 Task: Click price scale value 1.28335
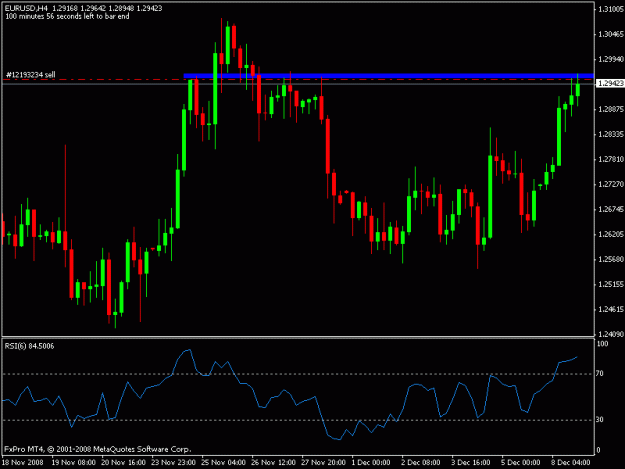click(611, 134)
